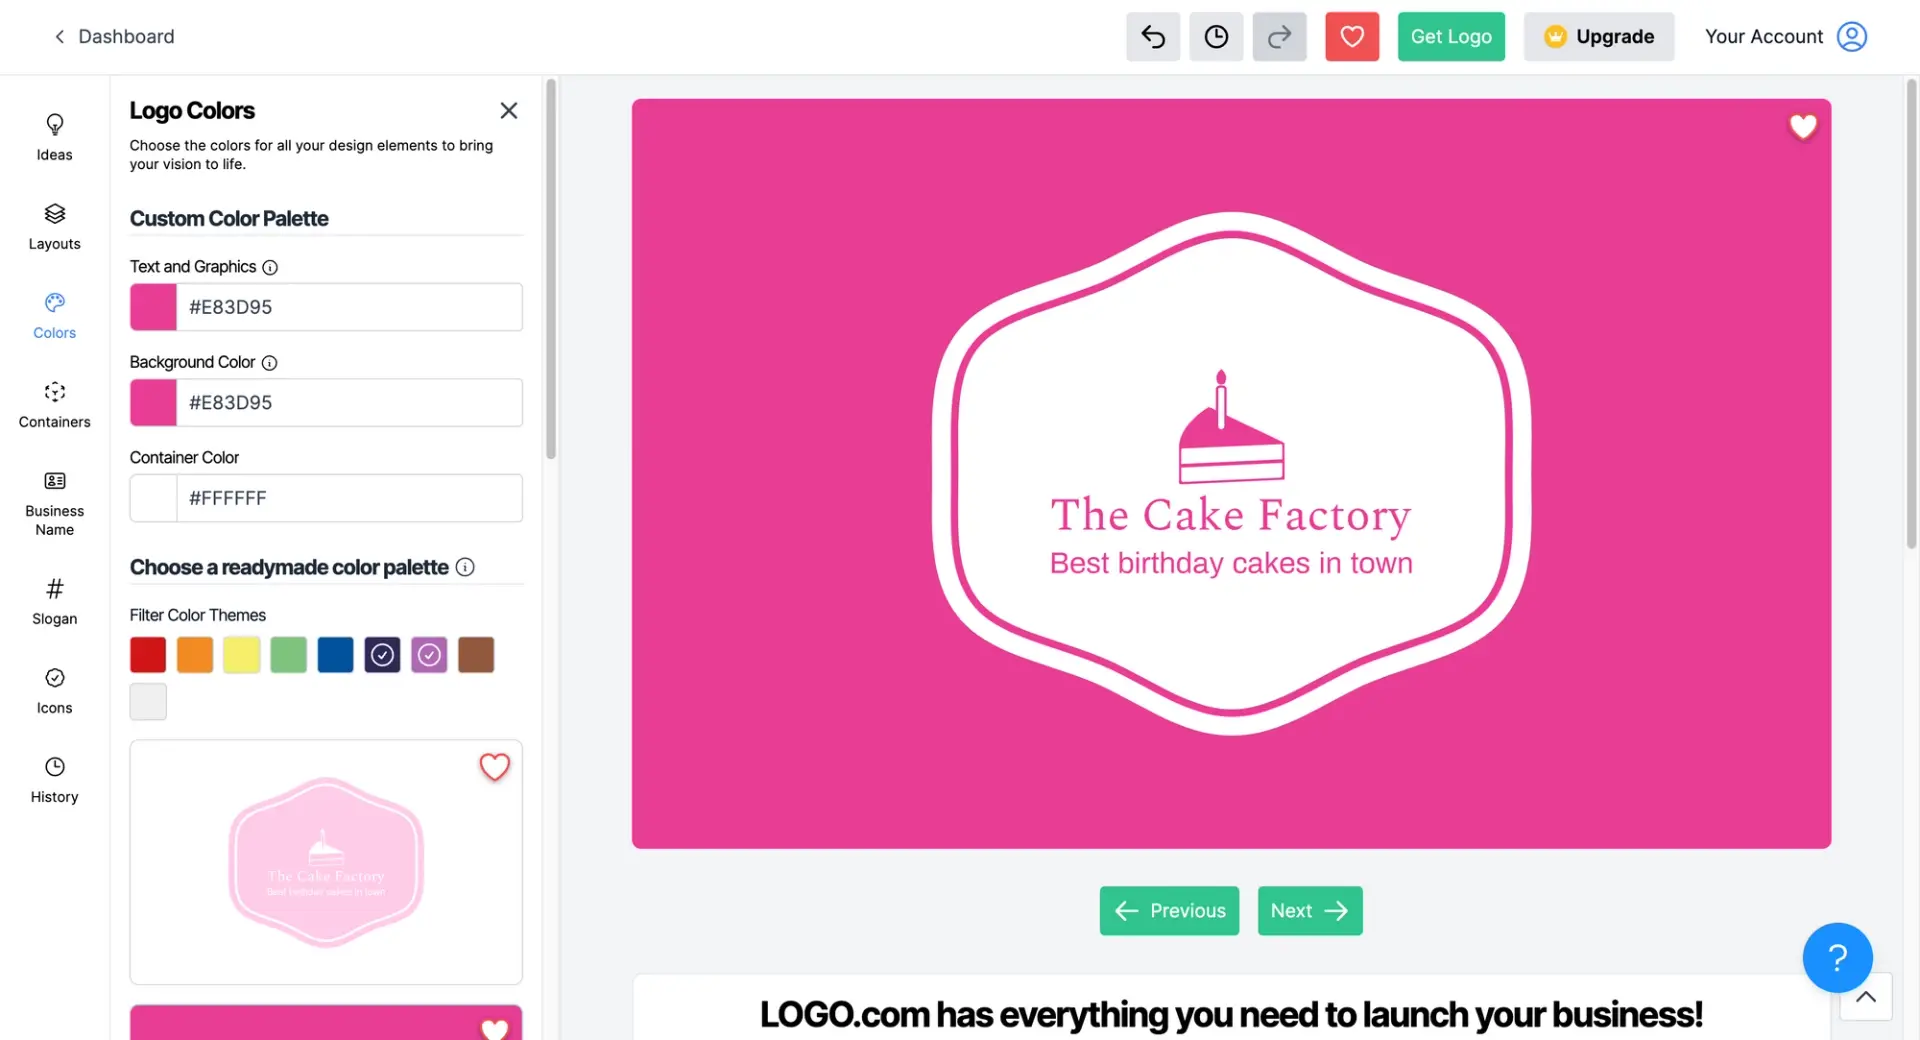Screen dimensions: 1920x1040
Task: Toggle the purple color theme filter
Action: pyautogui.click(x=429, y=655)
